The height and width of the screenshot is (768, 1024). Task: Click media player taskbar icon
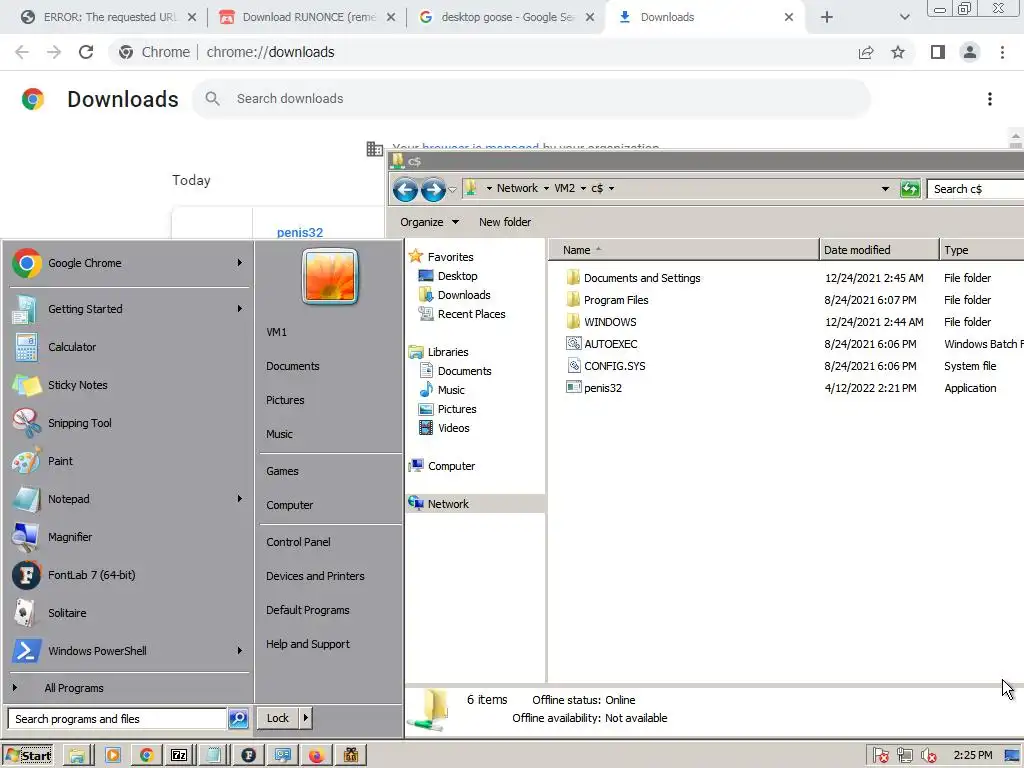(113, 756)
